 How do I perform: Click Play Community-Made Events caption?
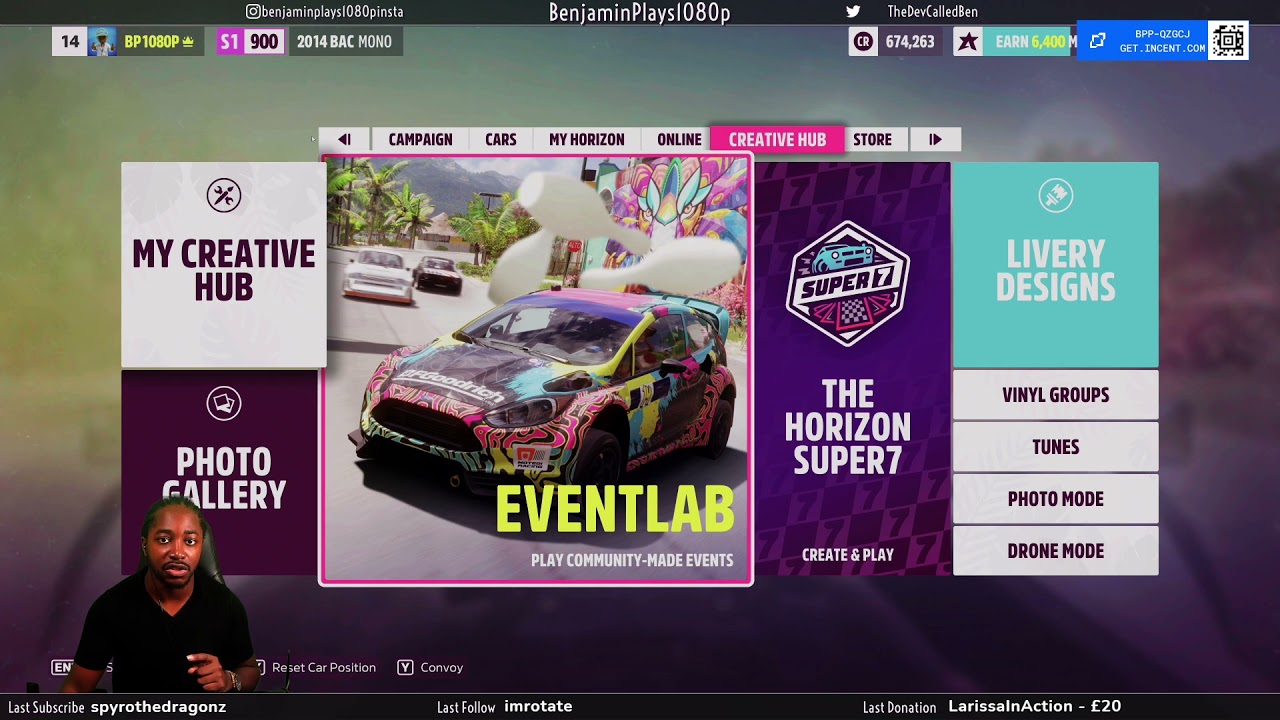(x=632, y=560)
